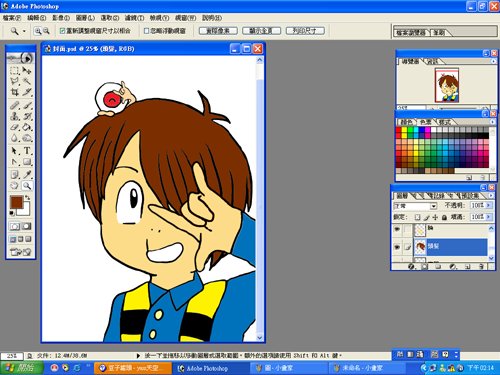Image resolution: width=500 pixels, height=375 pixels.
Task: Select the Zoom tool in toolbox
Action: [x=27, y=186]
